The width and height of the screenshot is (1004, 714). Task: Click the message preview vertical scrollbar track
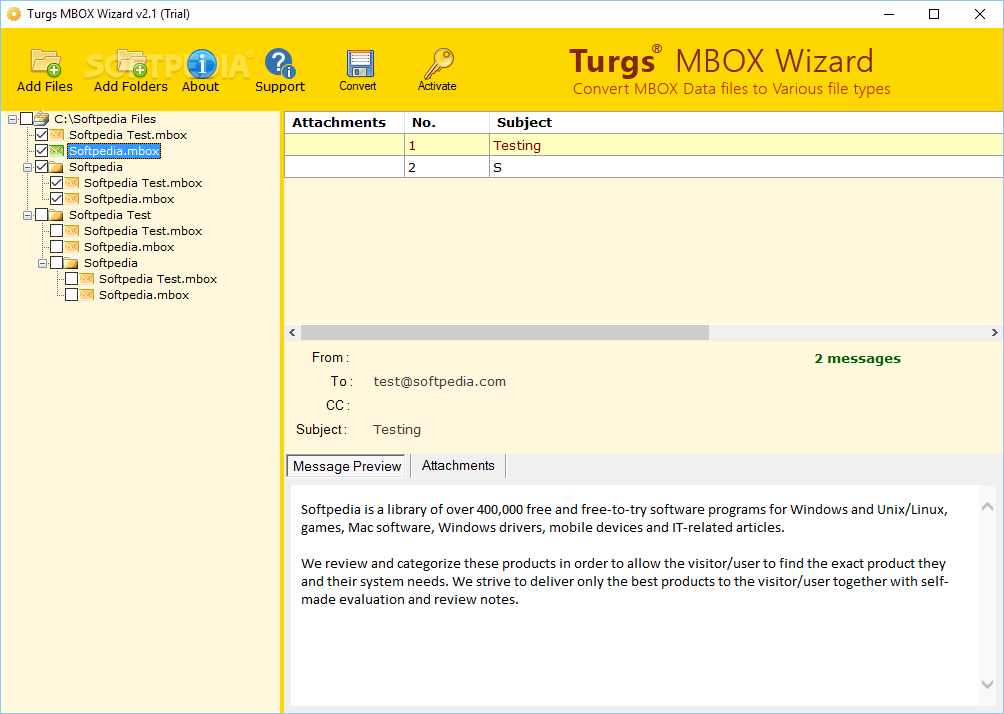pos(987,596)
